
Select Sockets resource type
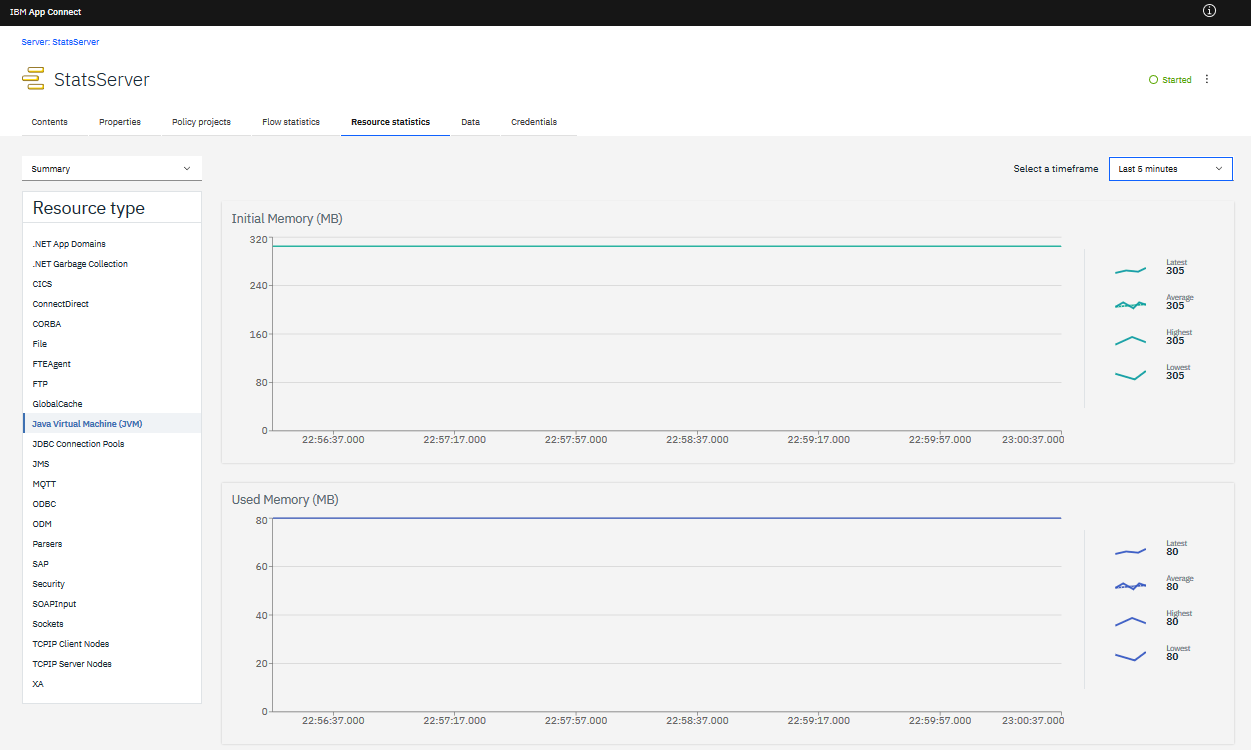[x=112, y=624]
